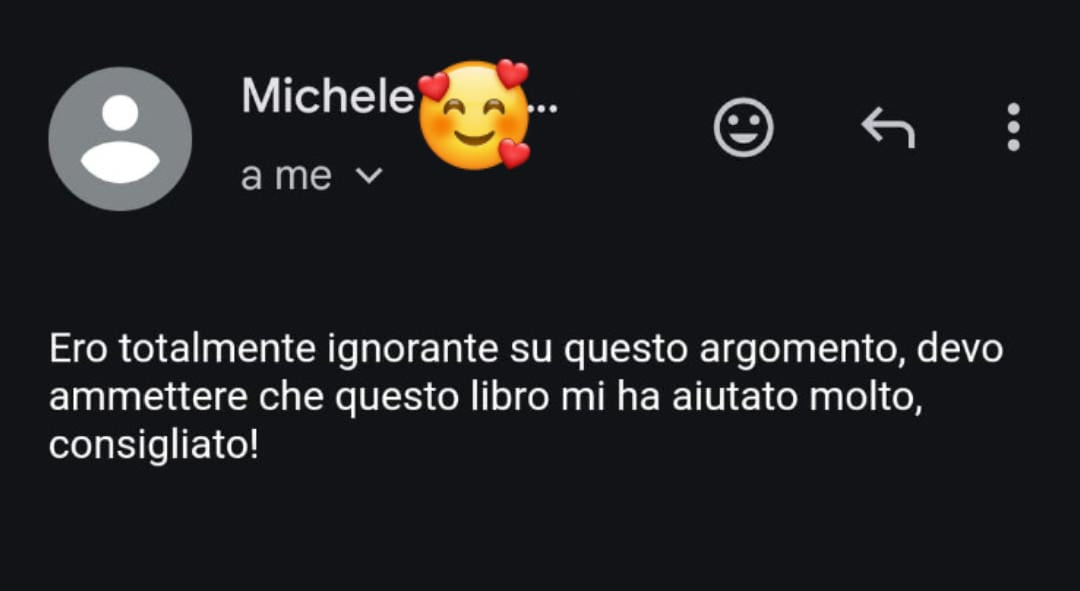
Task: Expand recipient details with the chevron
Action: pos(369,176)
